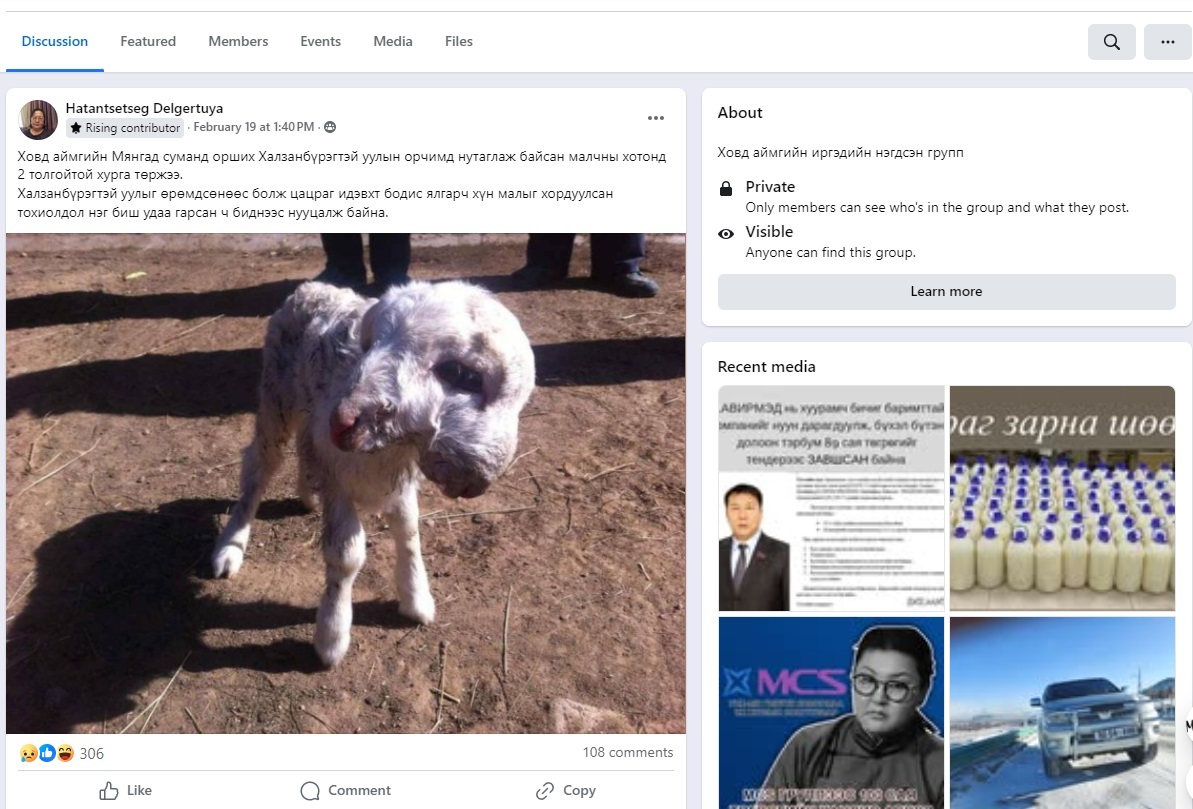Open the Hatantsetseg Delgertuya author name link

(145, 108)
